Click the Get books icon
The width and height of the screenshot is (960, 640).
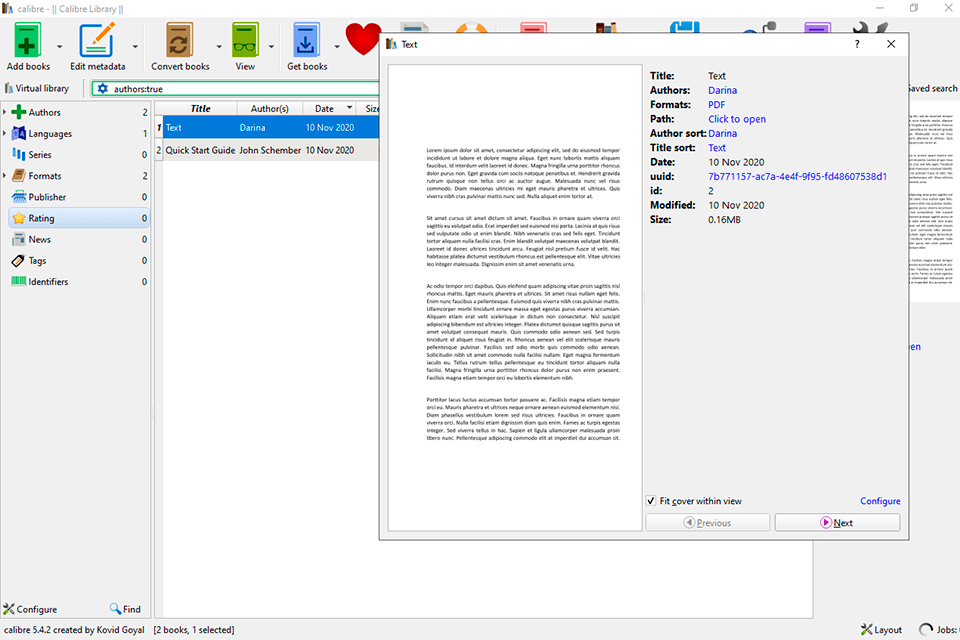(x=307, y=42)
